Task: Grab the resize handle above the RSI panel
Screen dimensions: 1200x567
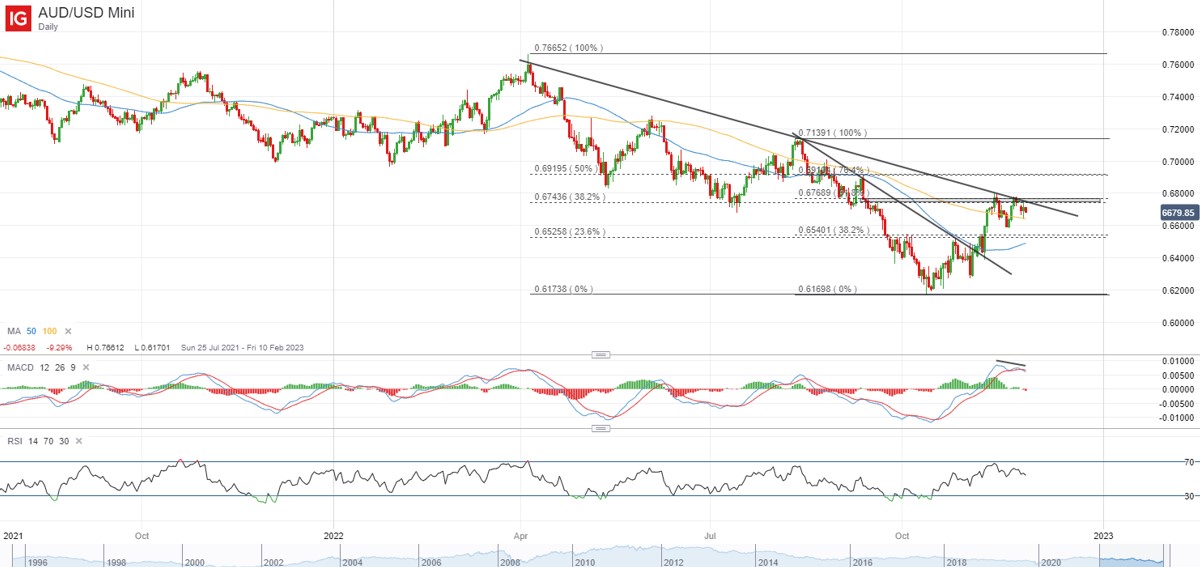Action: coord(600,428)
